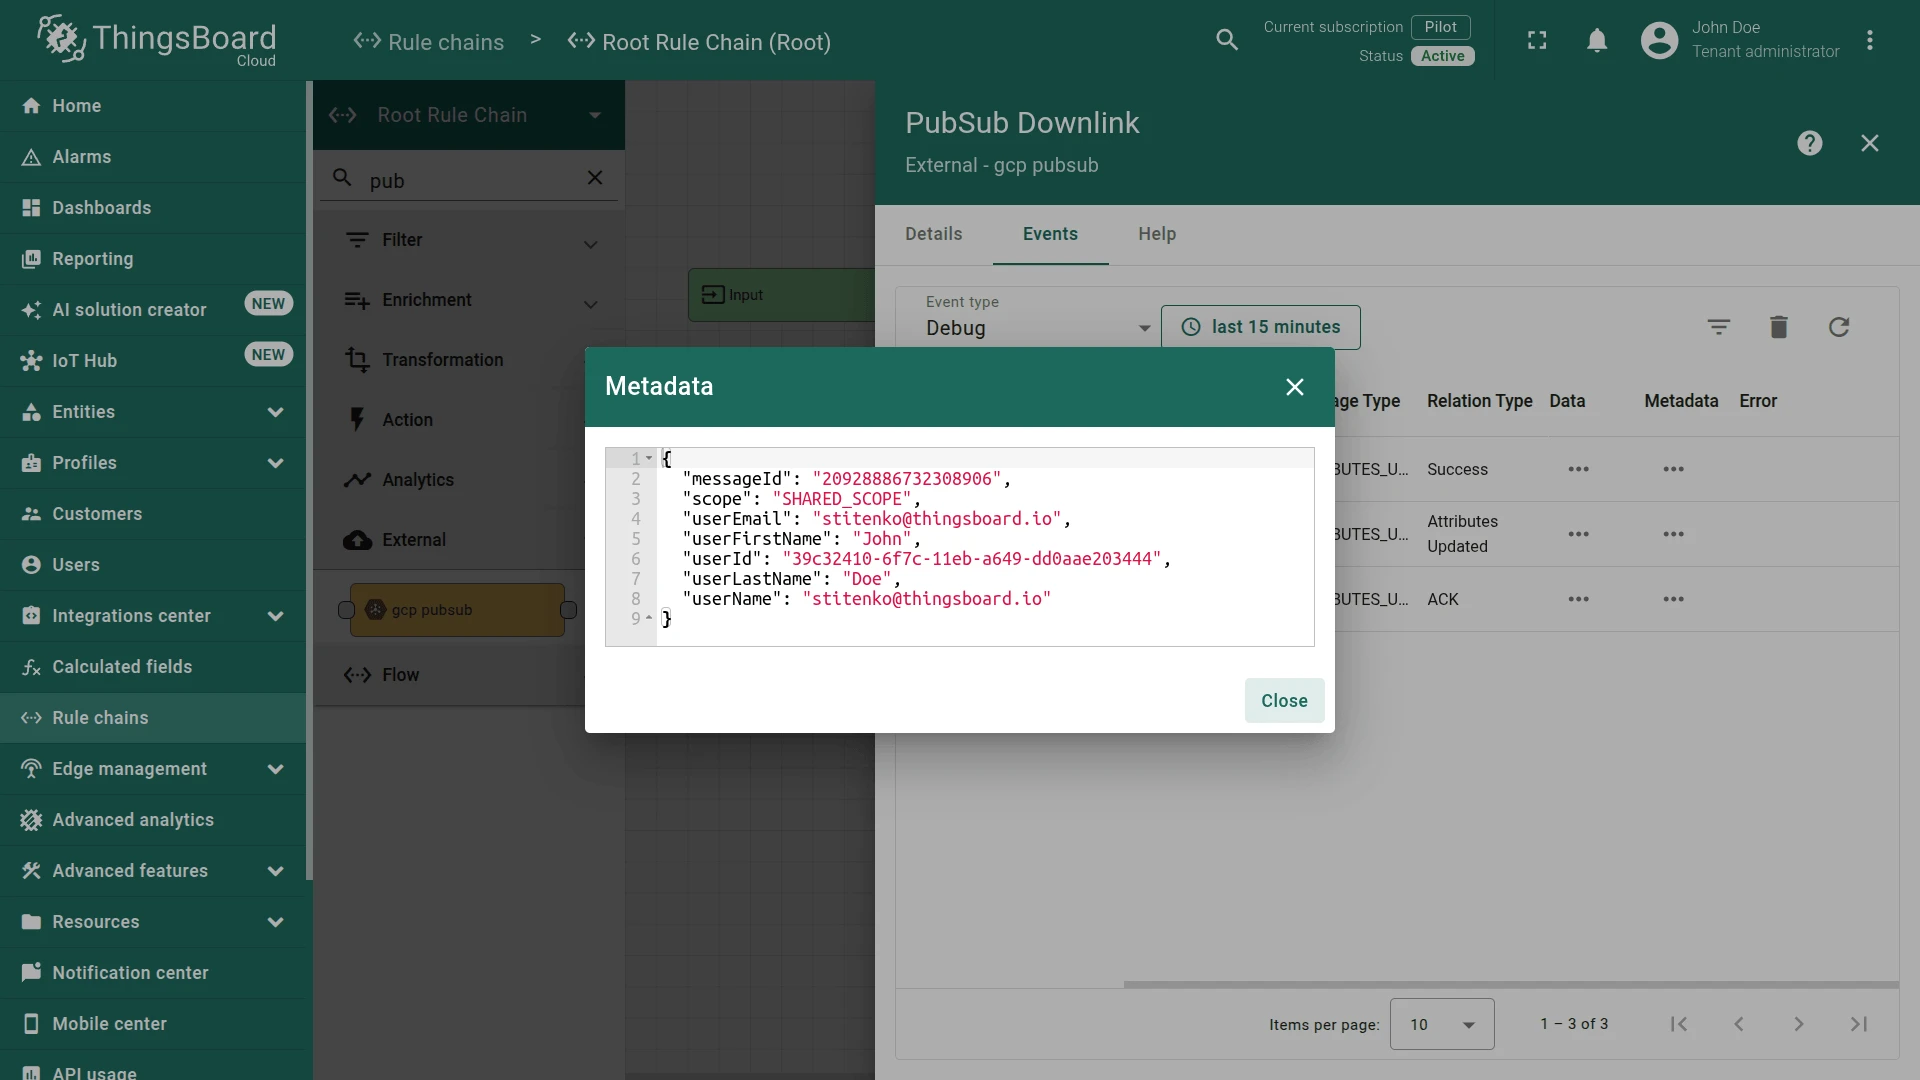Open notifications bell
This screenshot has height=1080, width=1920.
point(1597,40)
